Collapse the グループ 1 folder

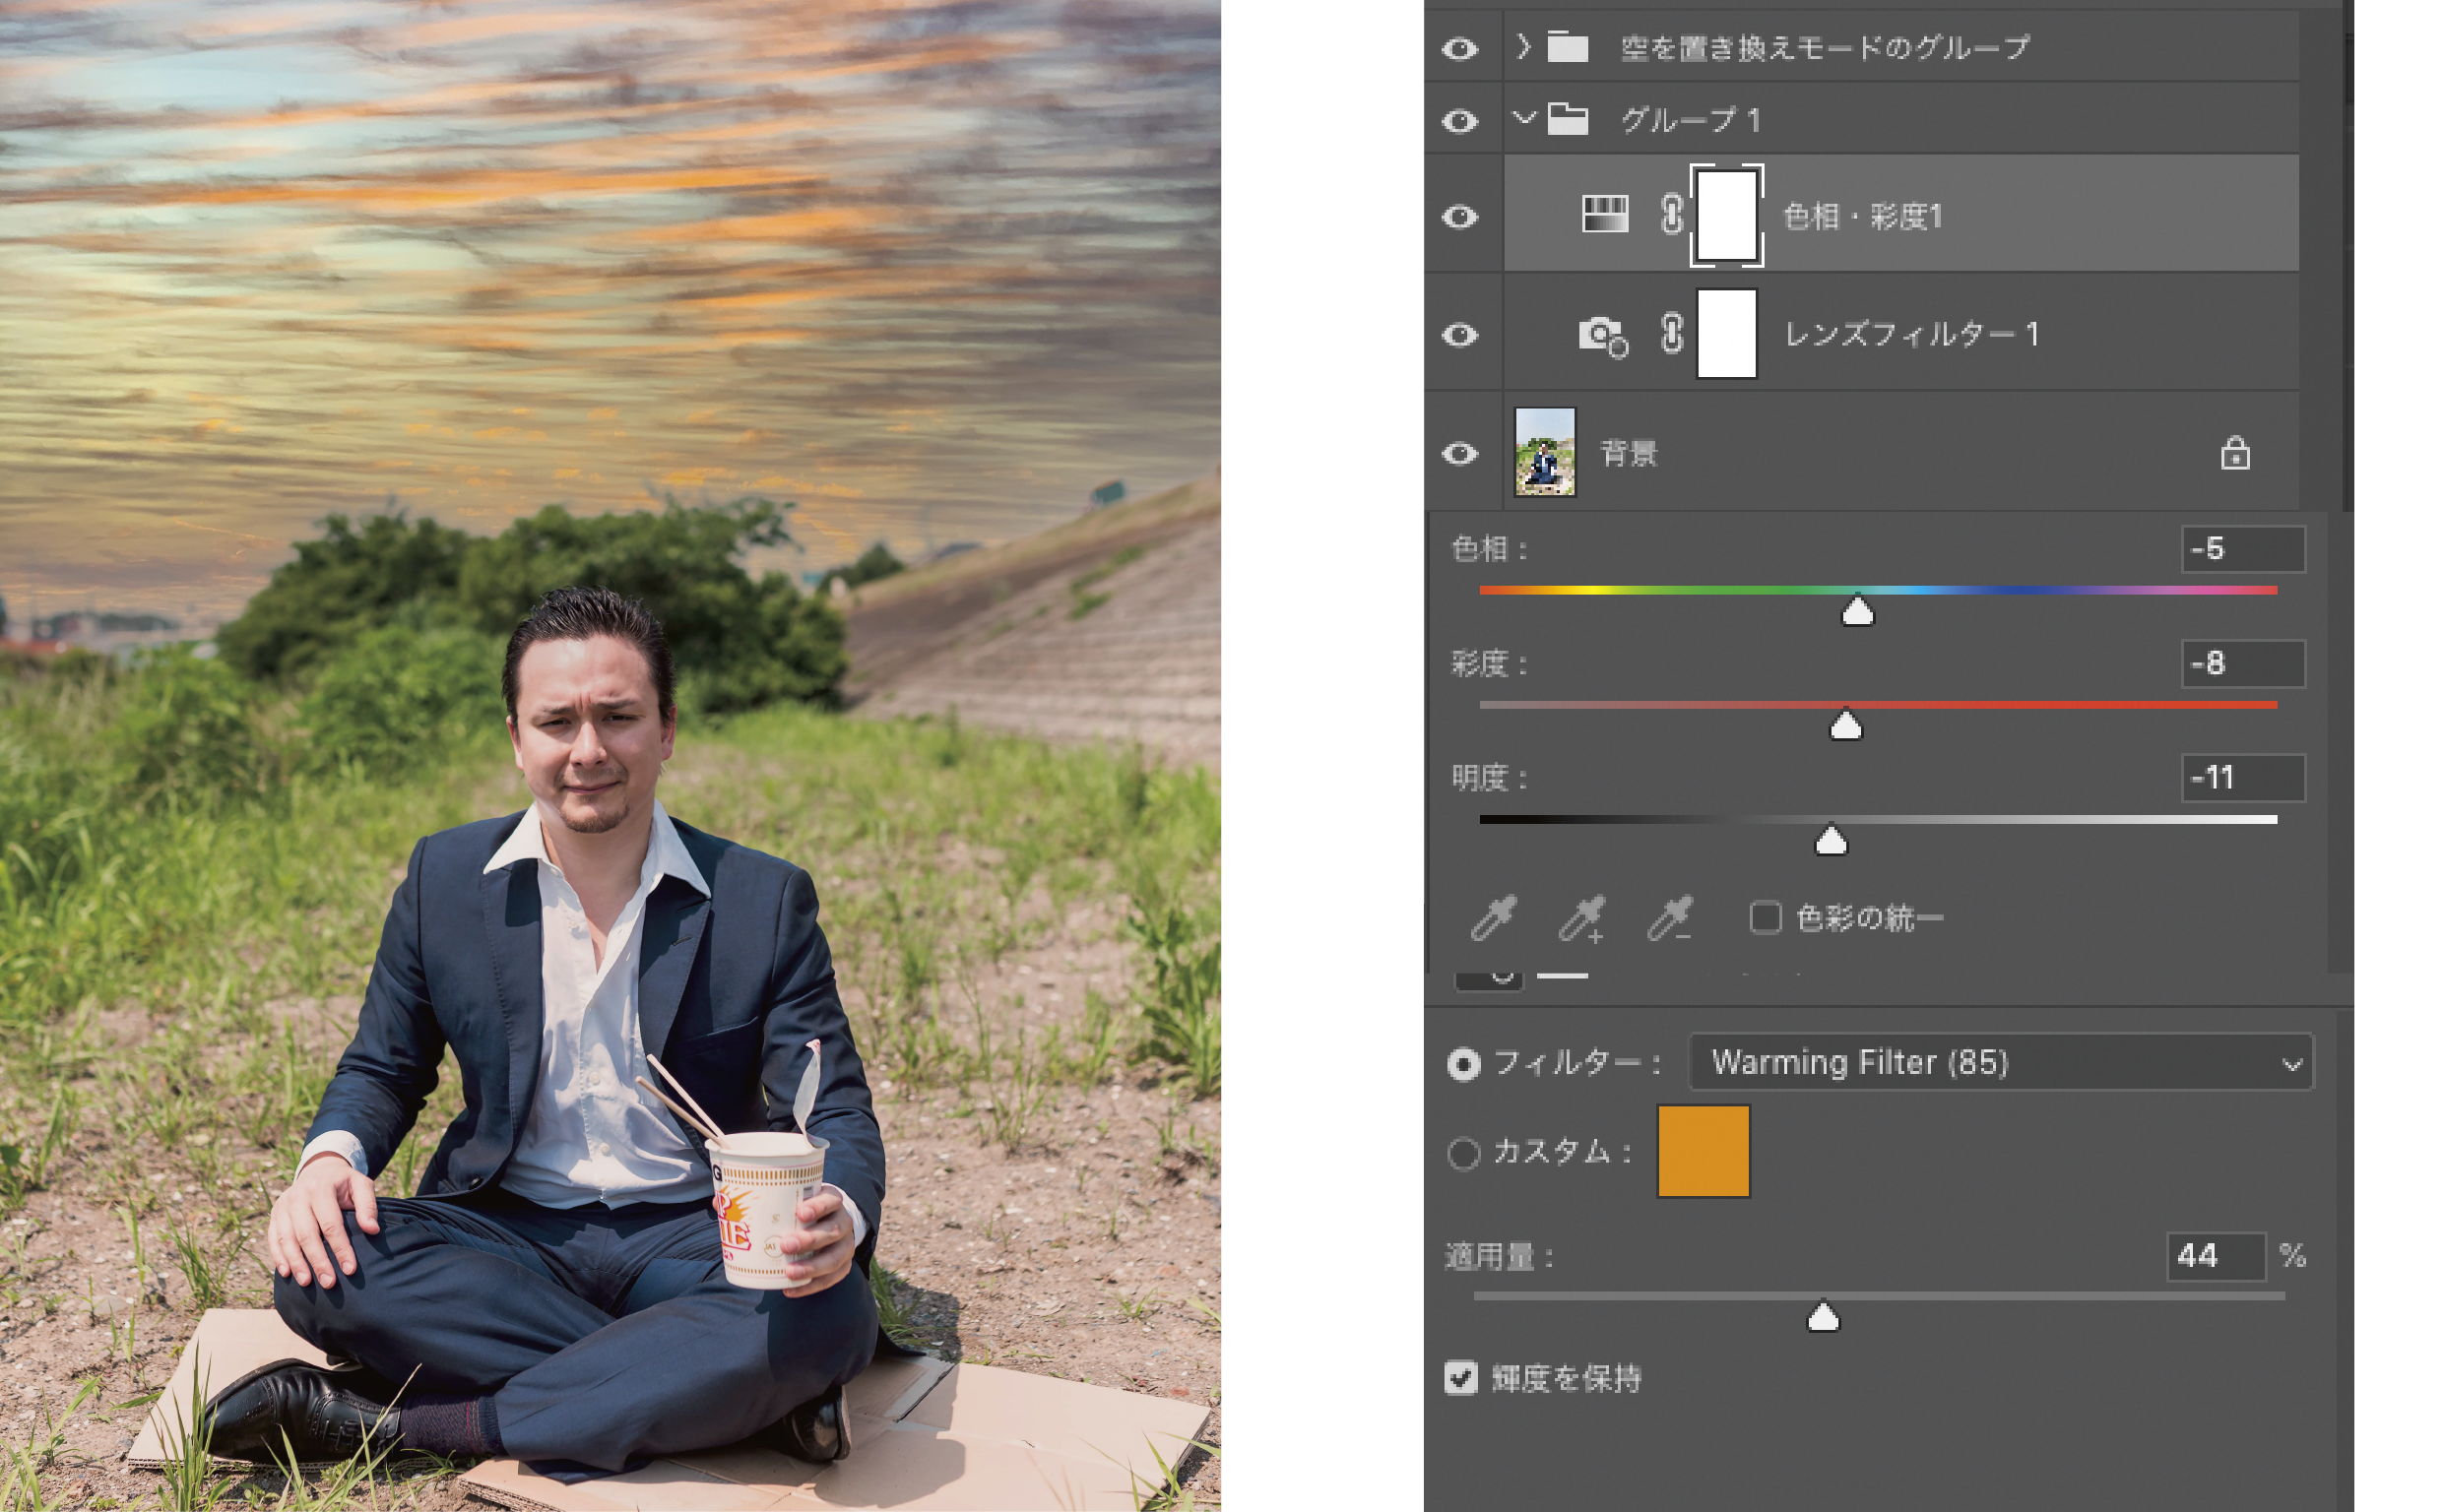(x=1522, y=119)
